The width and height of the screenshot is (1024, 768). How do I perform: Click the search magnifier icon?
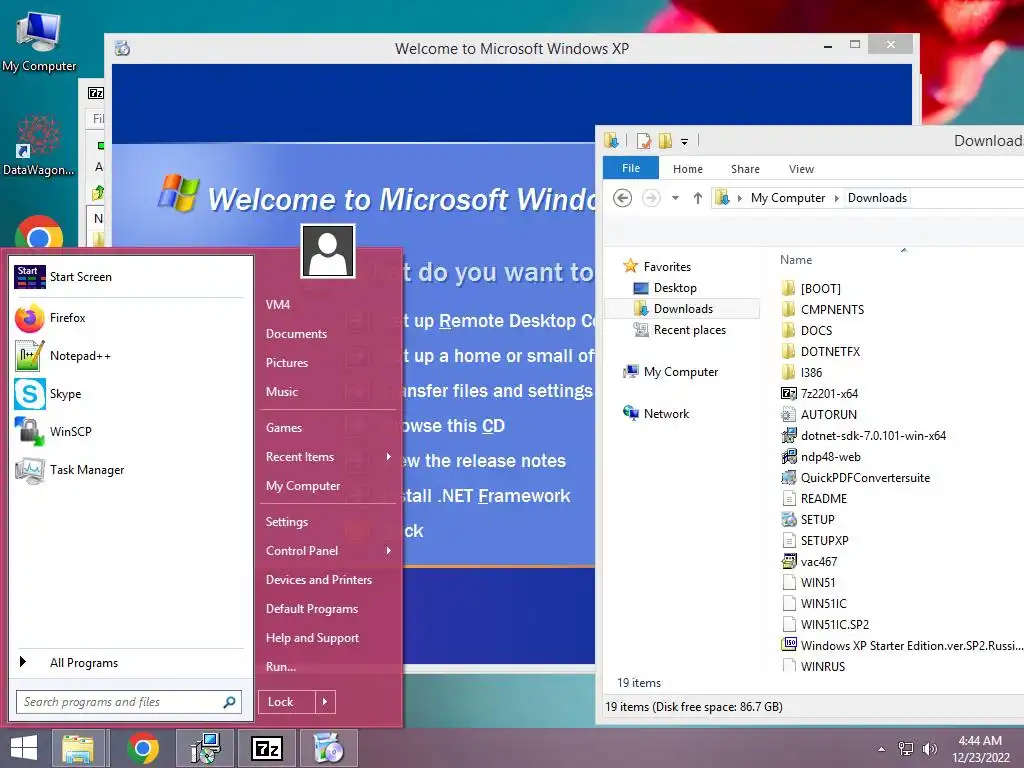coord(229,702)
